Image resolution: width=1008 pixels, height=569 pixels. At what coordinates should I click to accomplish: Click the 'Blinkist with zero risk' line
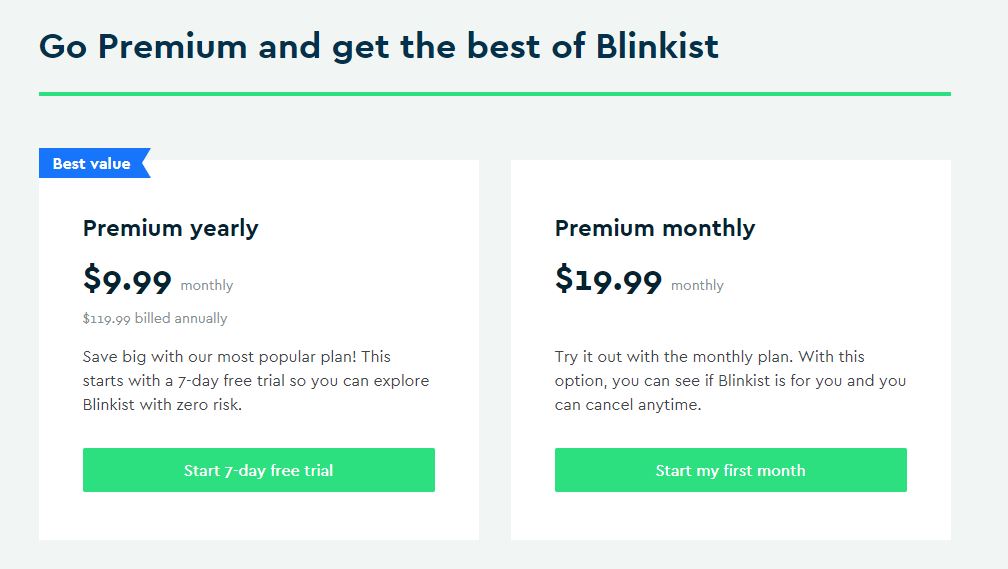[x=162, y=405]
